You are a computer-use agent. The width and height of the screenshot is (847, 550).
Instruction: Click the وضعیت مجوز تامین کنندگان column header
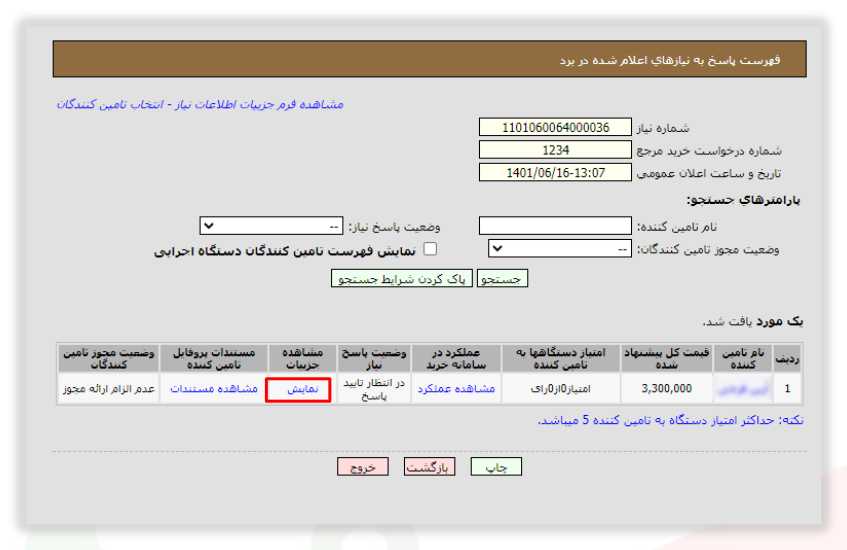pyautogui.click(x=109, y=359)
